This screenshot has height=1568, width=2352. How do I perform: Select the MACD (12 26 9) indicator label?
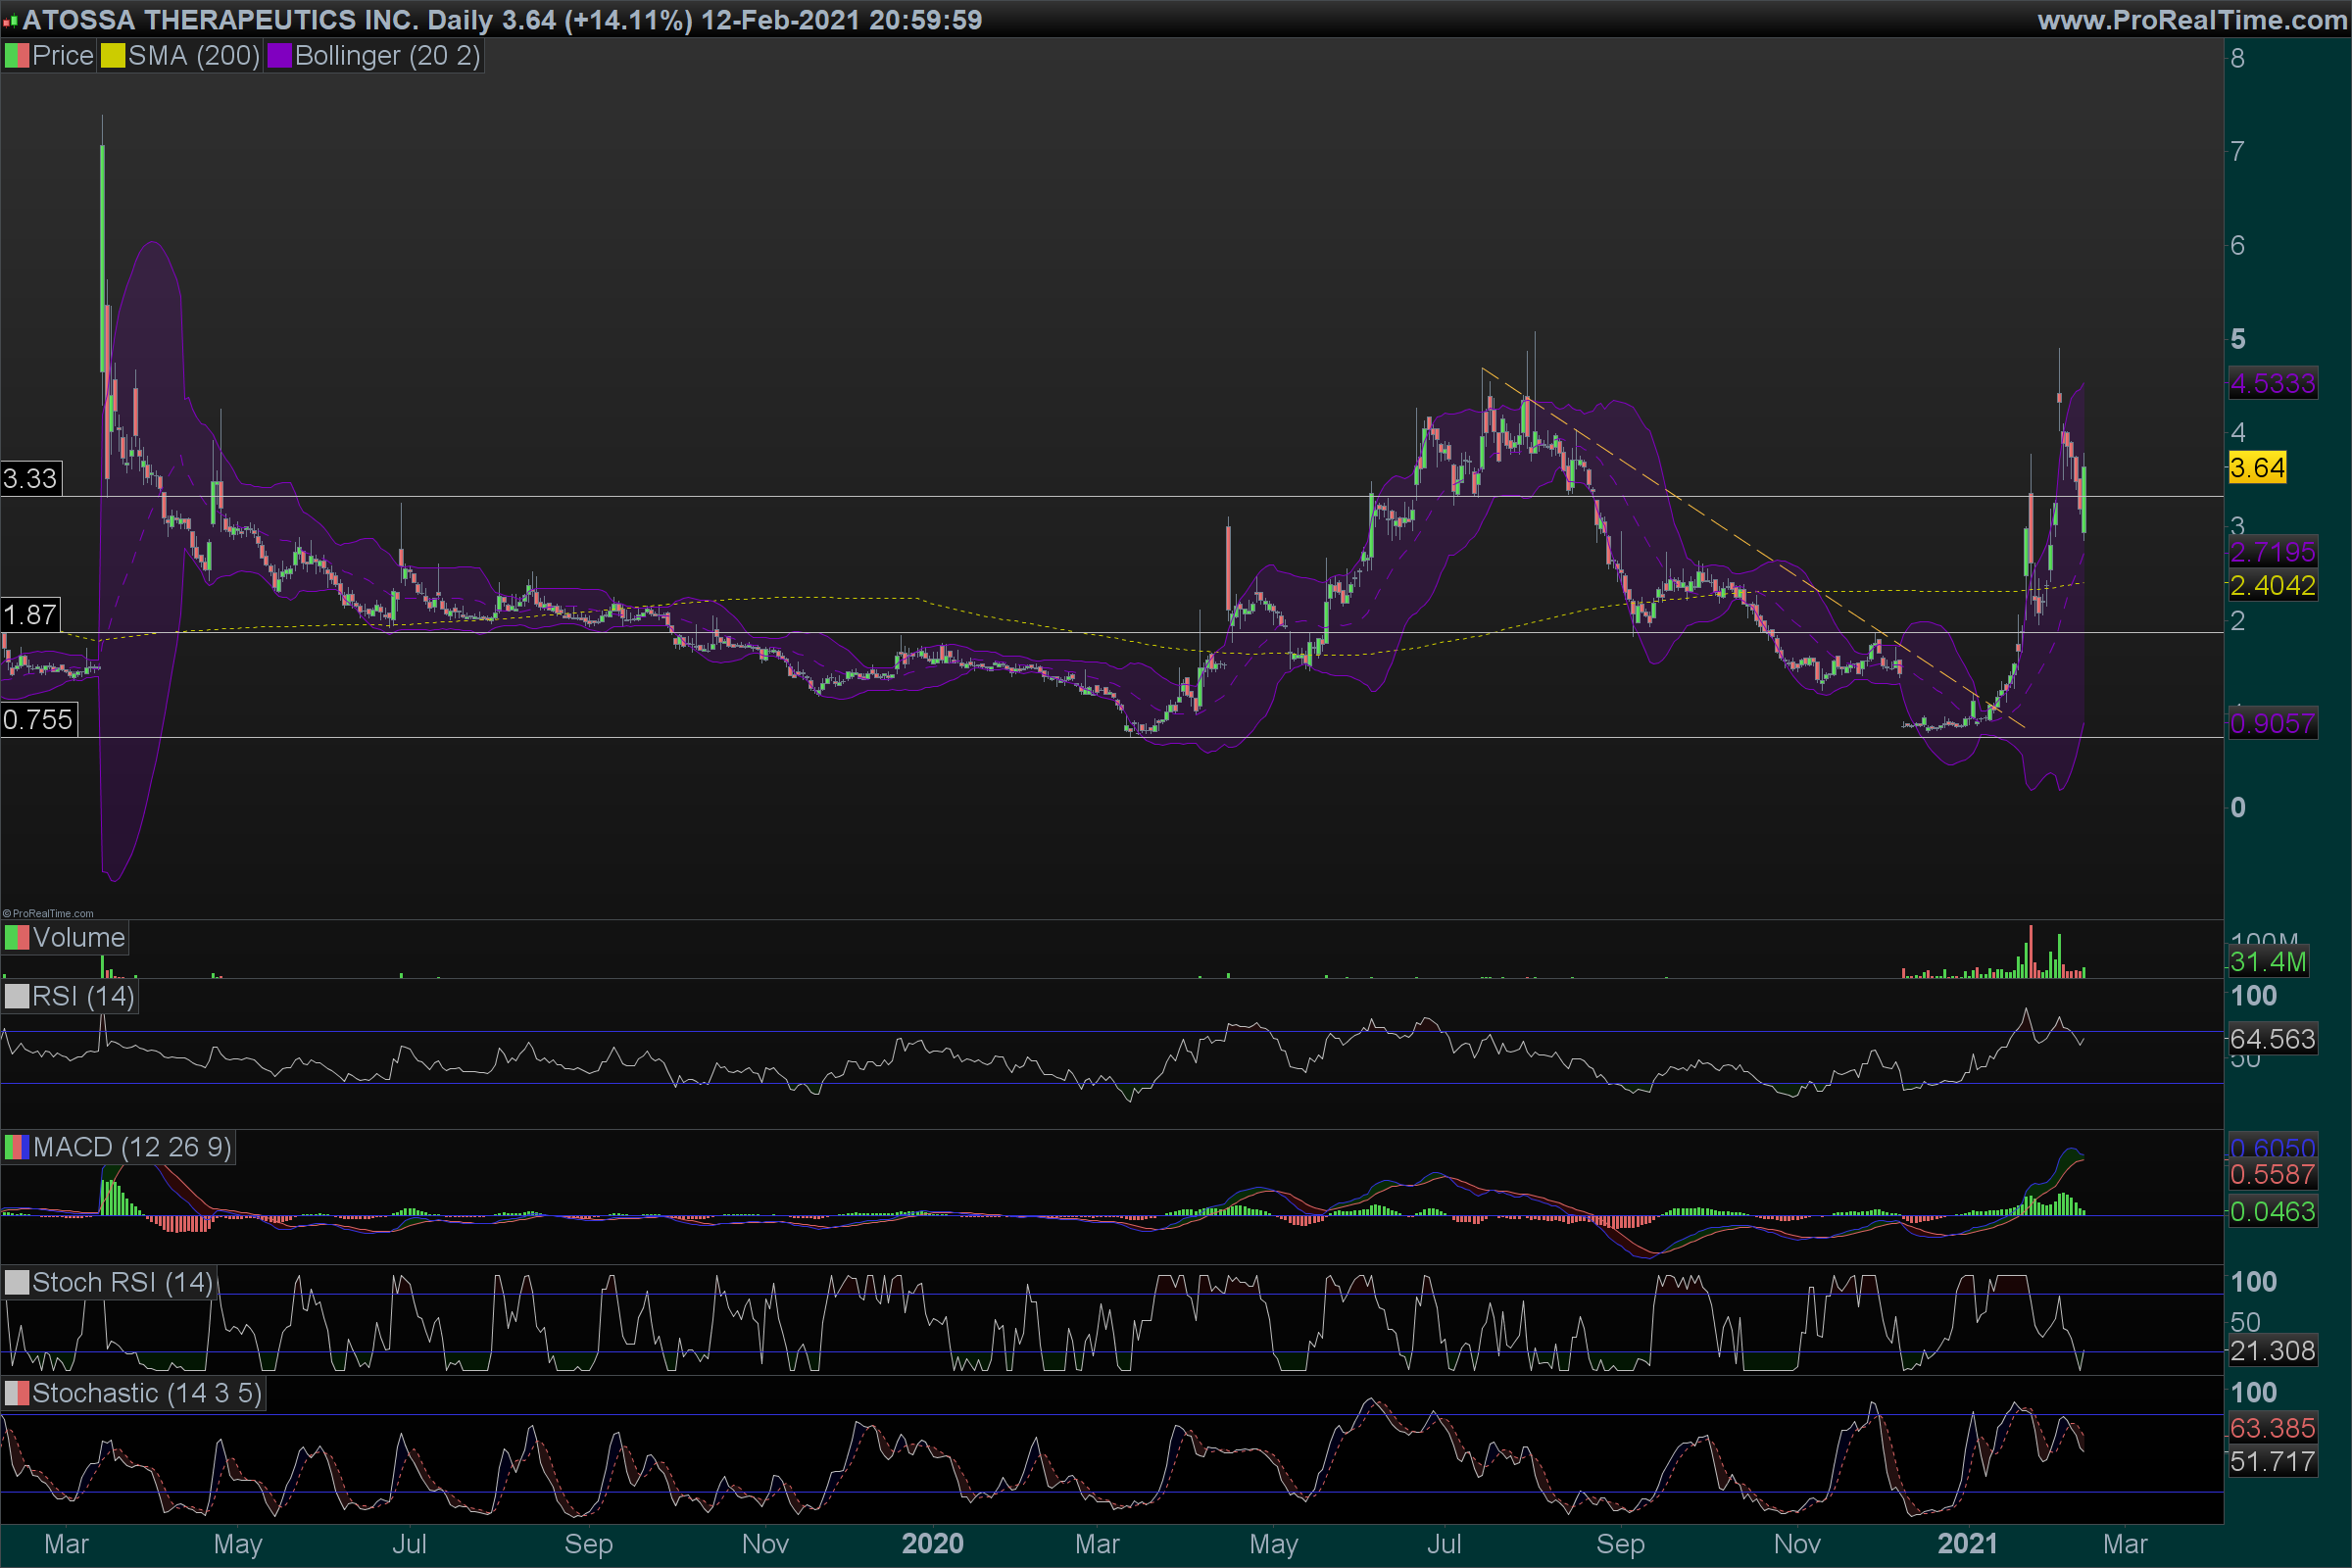(x=132, y=1147)
